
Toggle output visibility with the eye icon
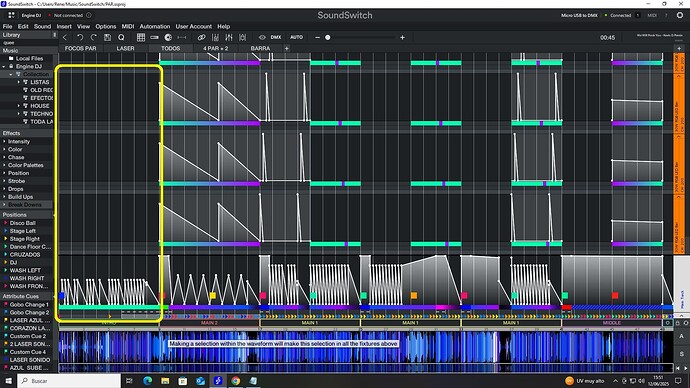(262, 37)
